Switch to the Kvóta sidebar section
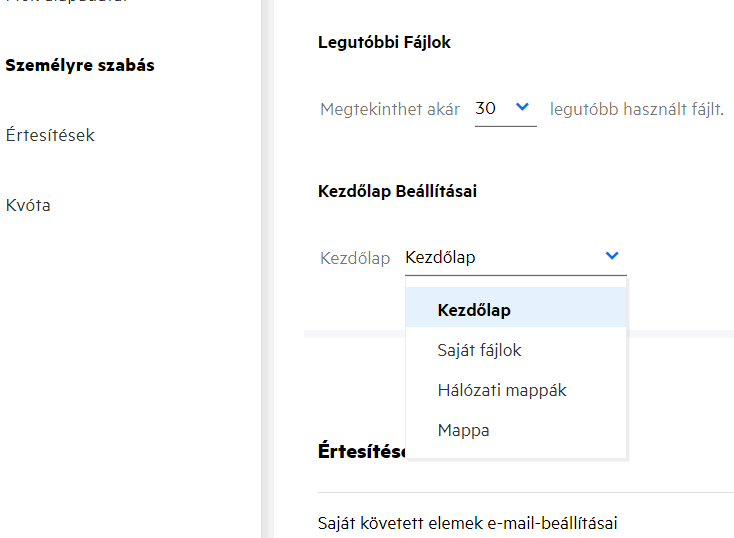 point(28,205)
